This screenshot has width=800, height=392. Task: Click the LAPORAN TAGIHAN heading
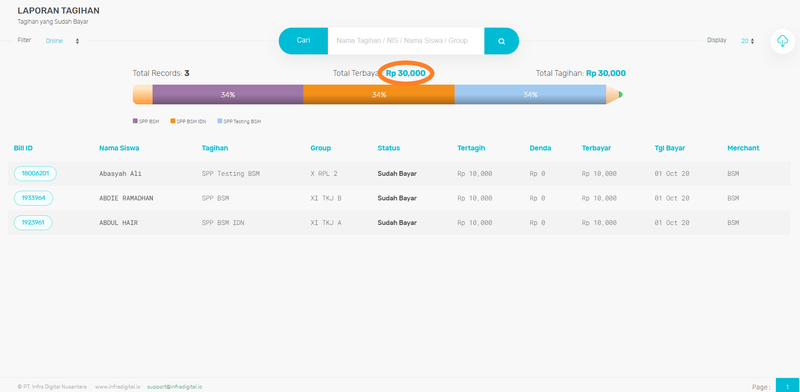click(58, 10)
